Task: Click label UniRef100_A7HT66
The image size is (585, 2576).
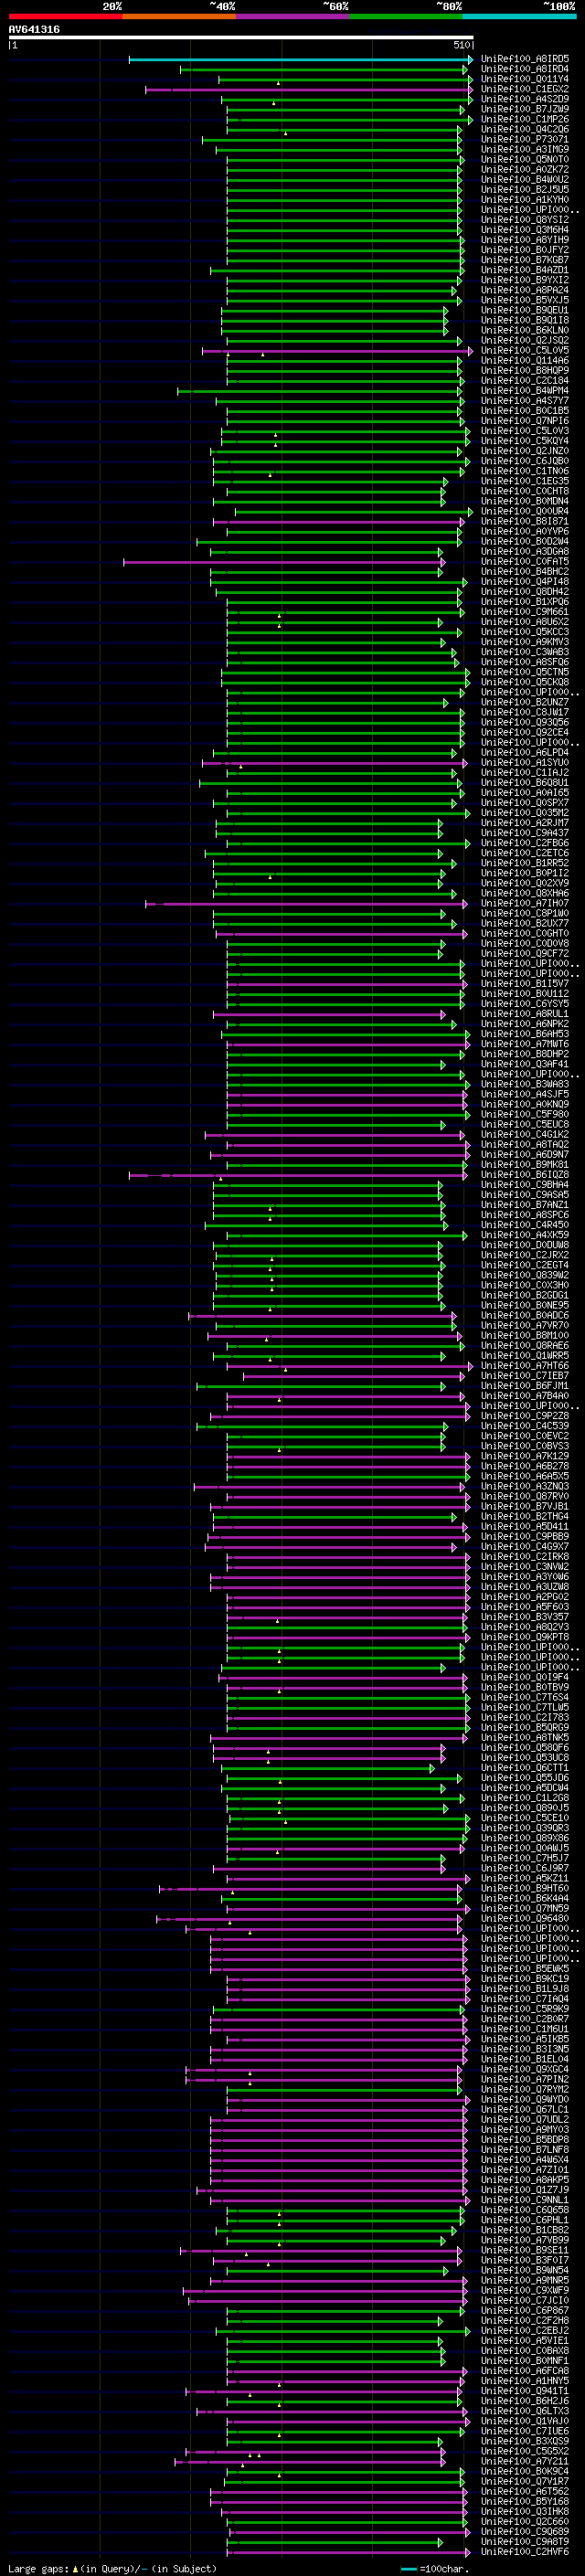Action: 525,1365
